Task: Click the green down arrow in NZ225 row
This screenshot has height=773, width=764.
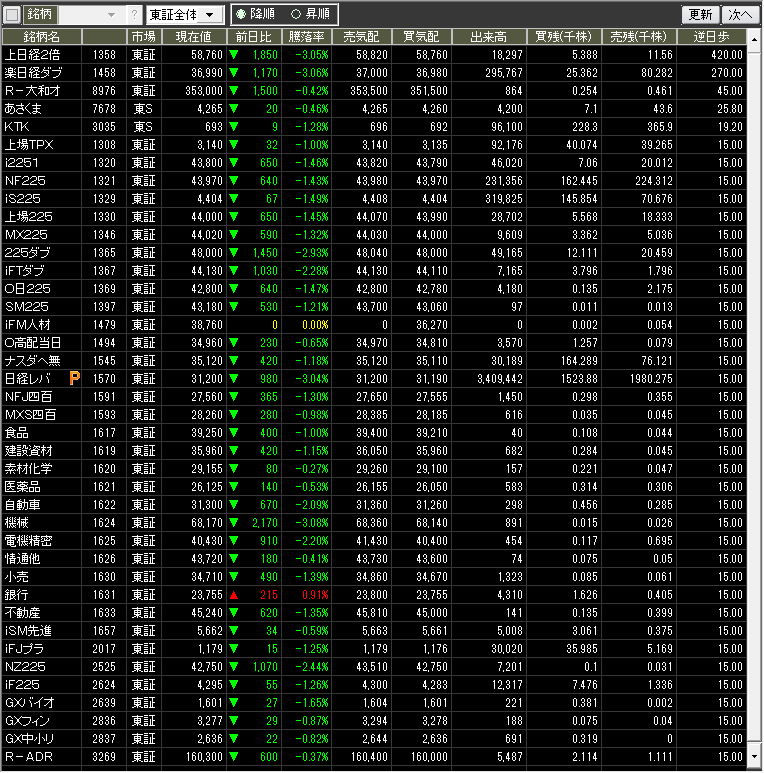Action: click(x=234, y=667)
